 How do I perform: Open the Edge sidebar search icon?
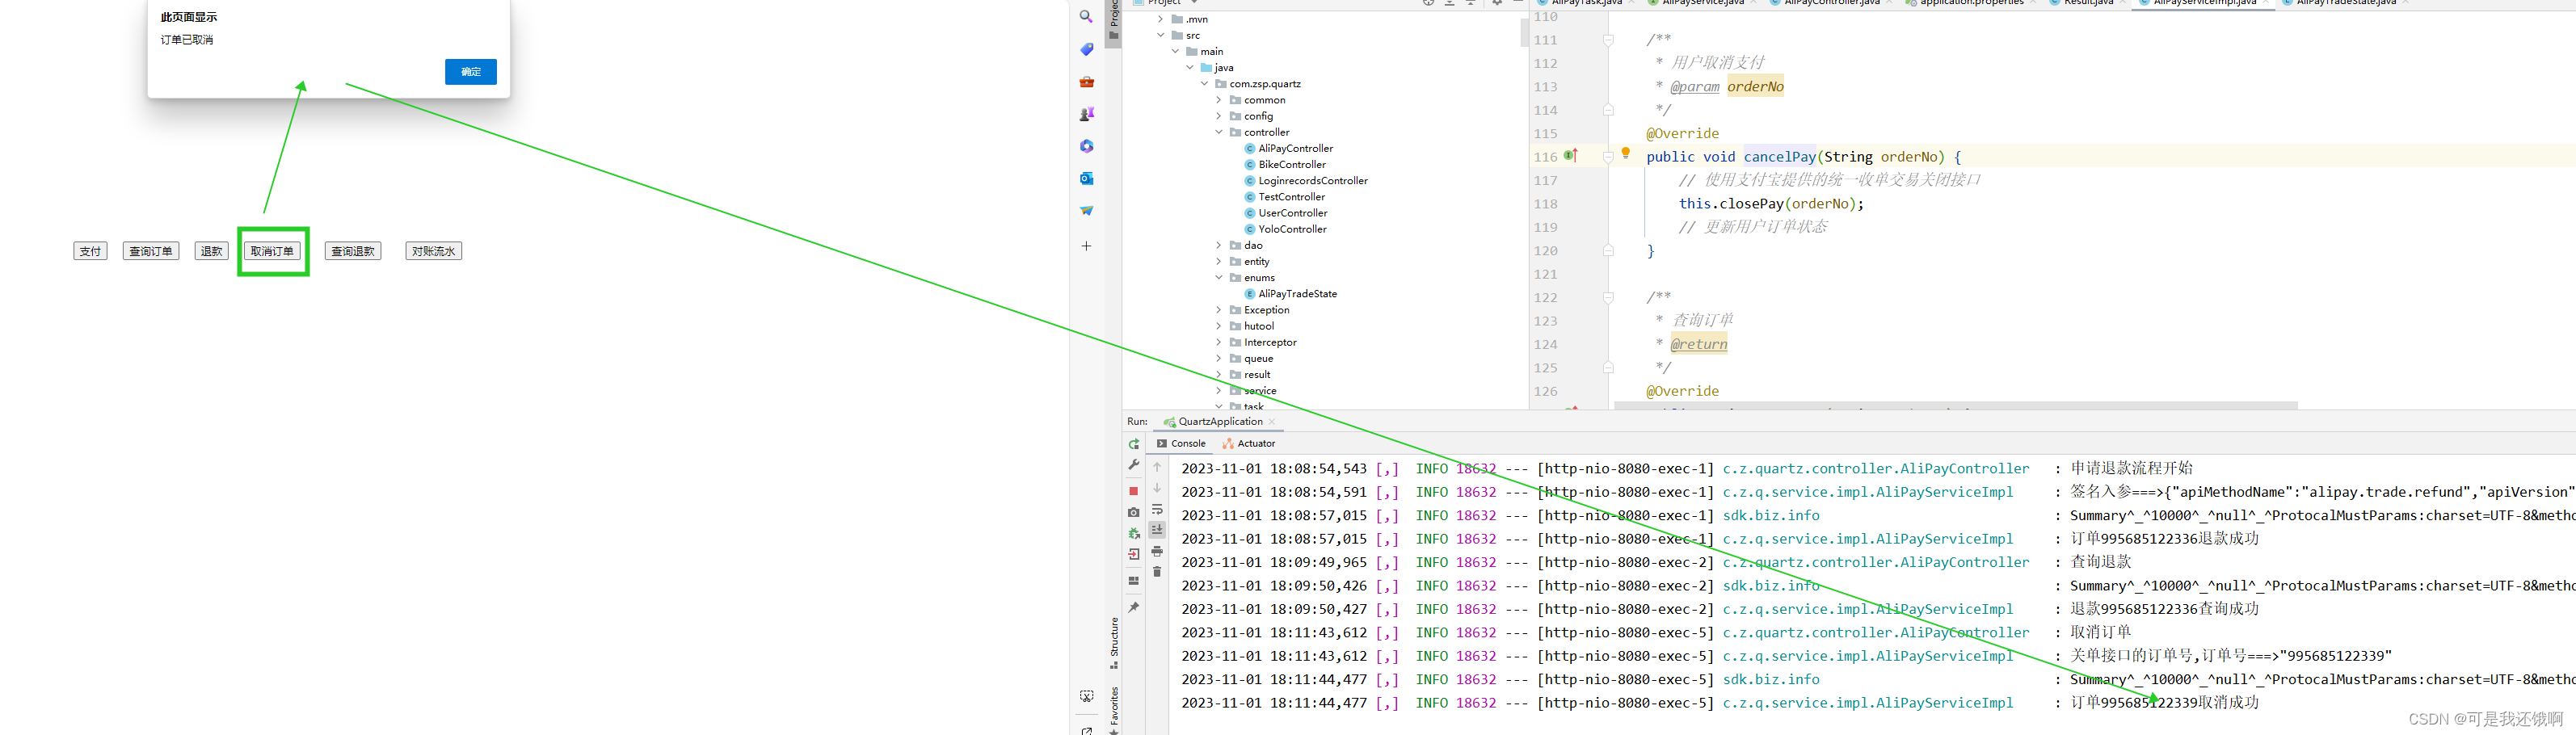pyautogui.click(x=1086, y=17)
